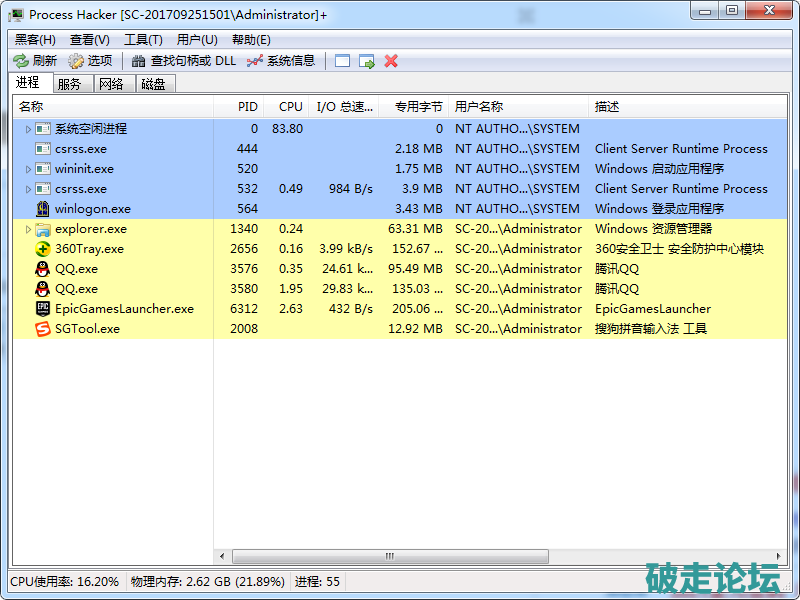The image size is (800, 600).
Task: Click Find Window and Thread icon
Action: pyautogui.click(x=367, y=61)
